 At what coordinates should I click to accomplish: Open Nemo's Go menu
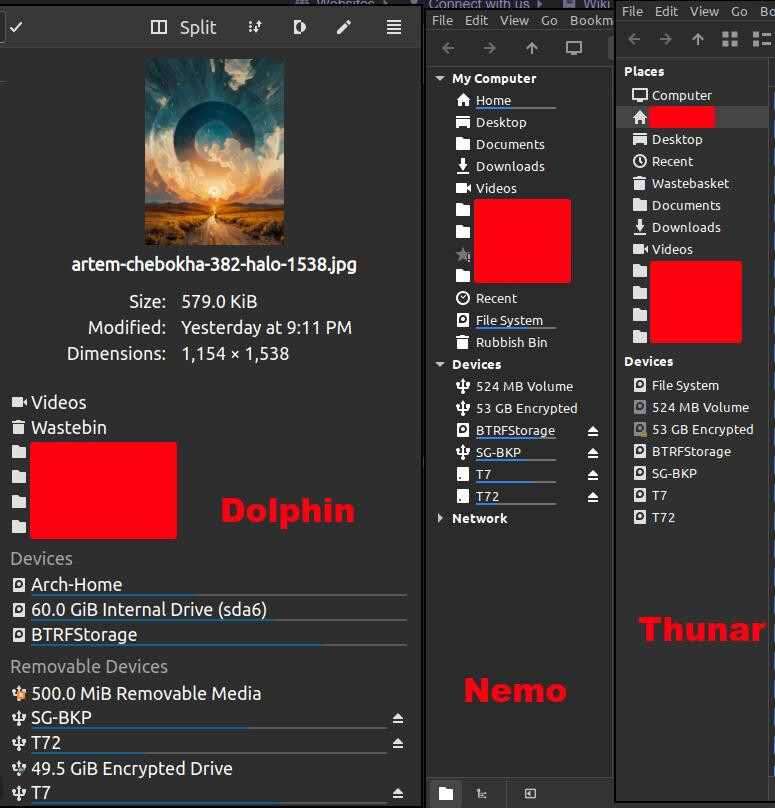549,21
